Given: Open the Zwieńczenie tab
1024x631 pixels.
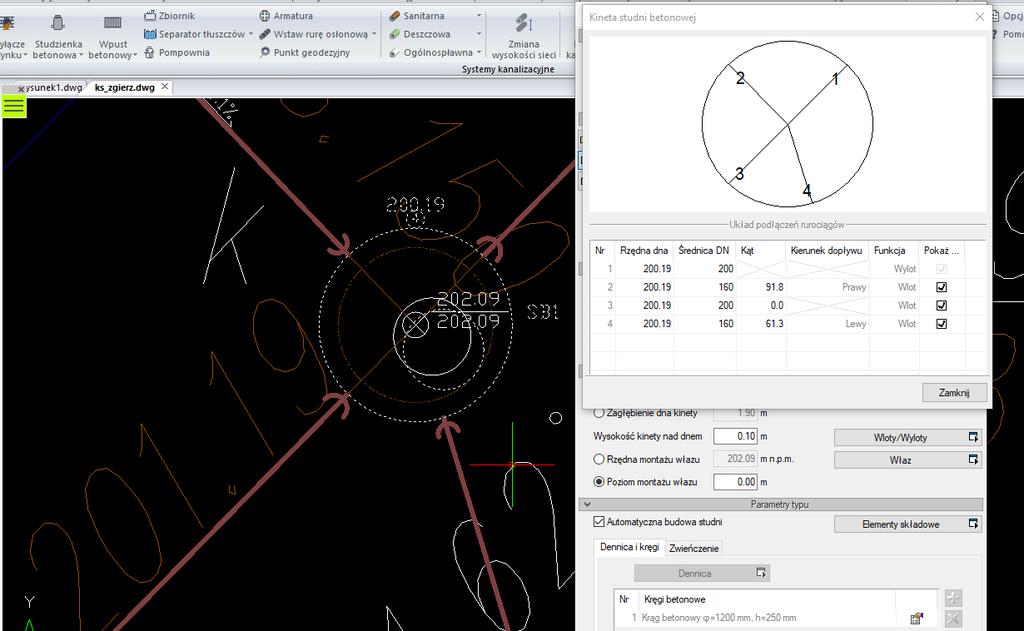Looking at the screenshot, I should tap(694, 548).
